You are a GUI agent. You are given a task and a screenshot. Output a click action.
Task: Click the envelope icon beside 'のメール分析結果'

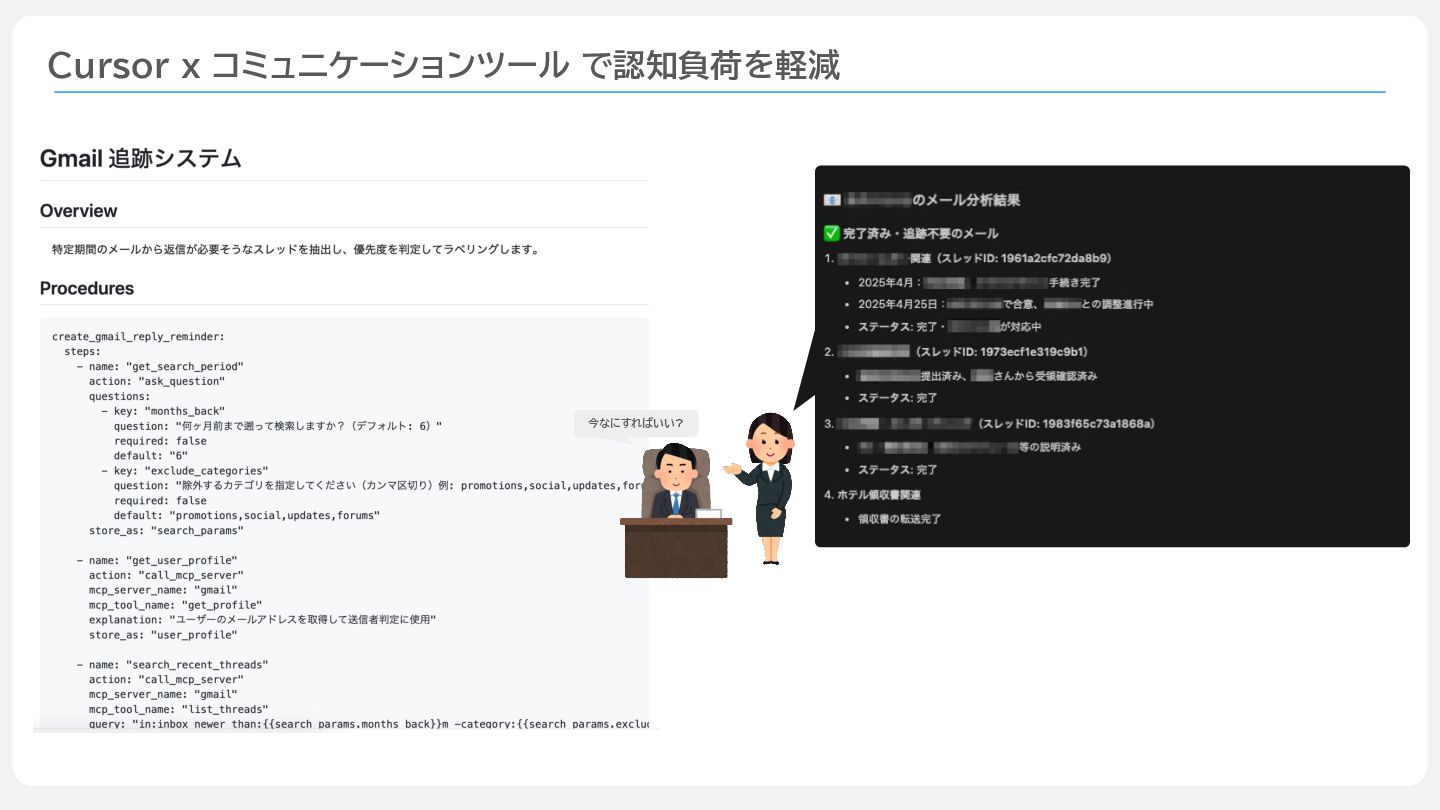pyautogui.click(x=831, y=201)
